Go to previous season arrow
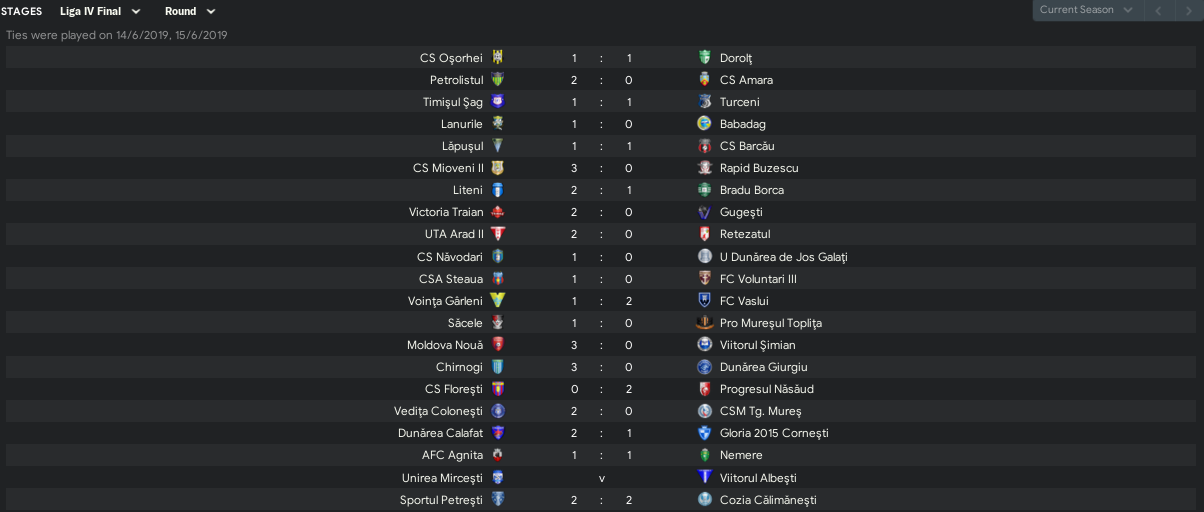 [1158, 10]
